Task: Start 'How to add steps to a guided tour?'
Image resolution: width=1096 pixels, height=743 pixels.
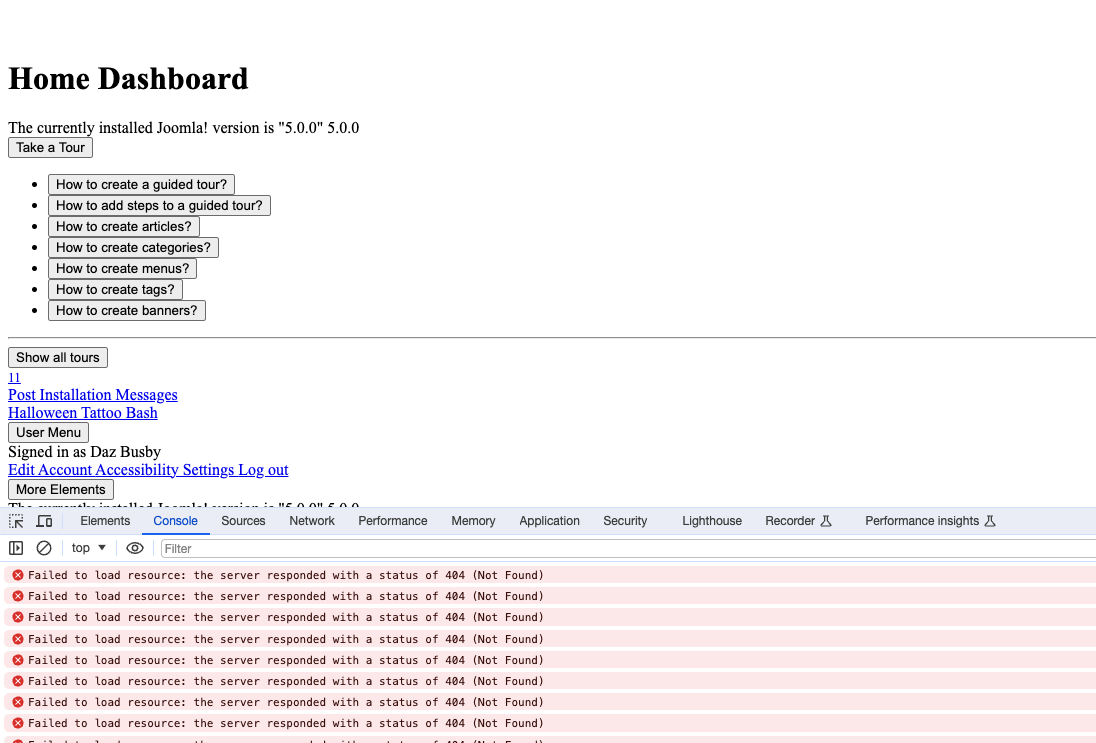Action: point(159,205)
